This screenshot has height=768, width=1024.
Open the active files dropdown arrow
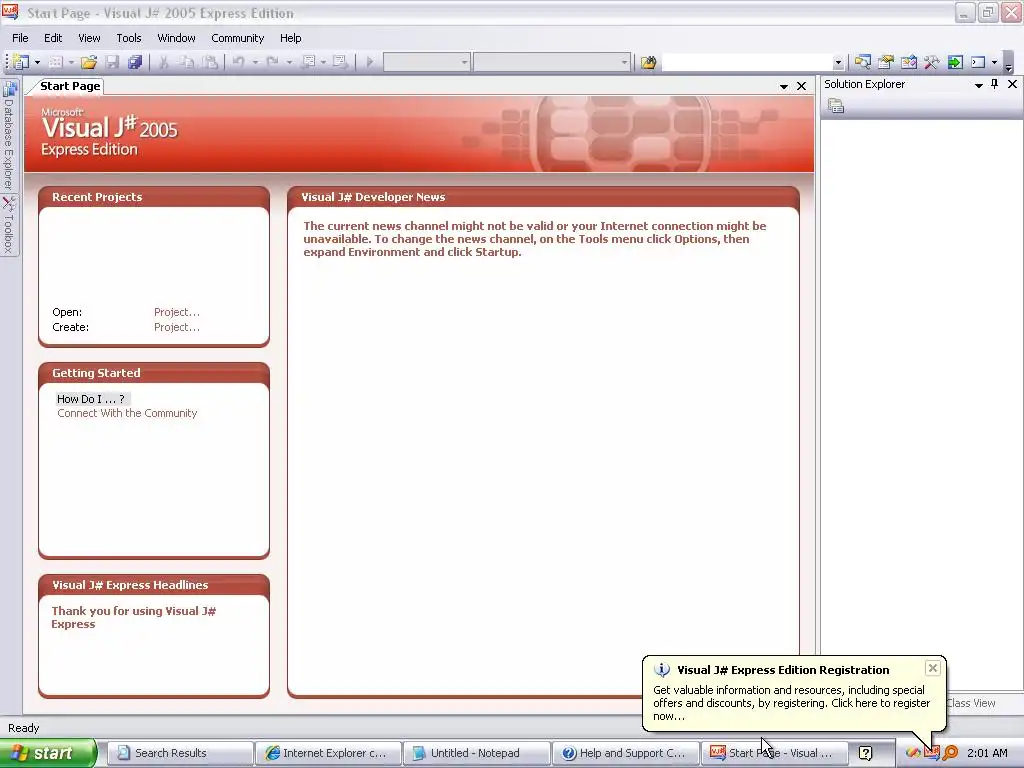tap(784, 86)
